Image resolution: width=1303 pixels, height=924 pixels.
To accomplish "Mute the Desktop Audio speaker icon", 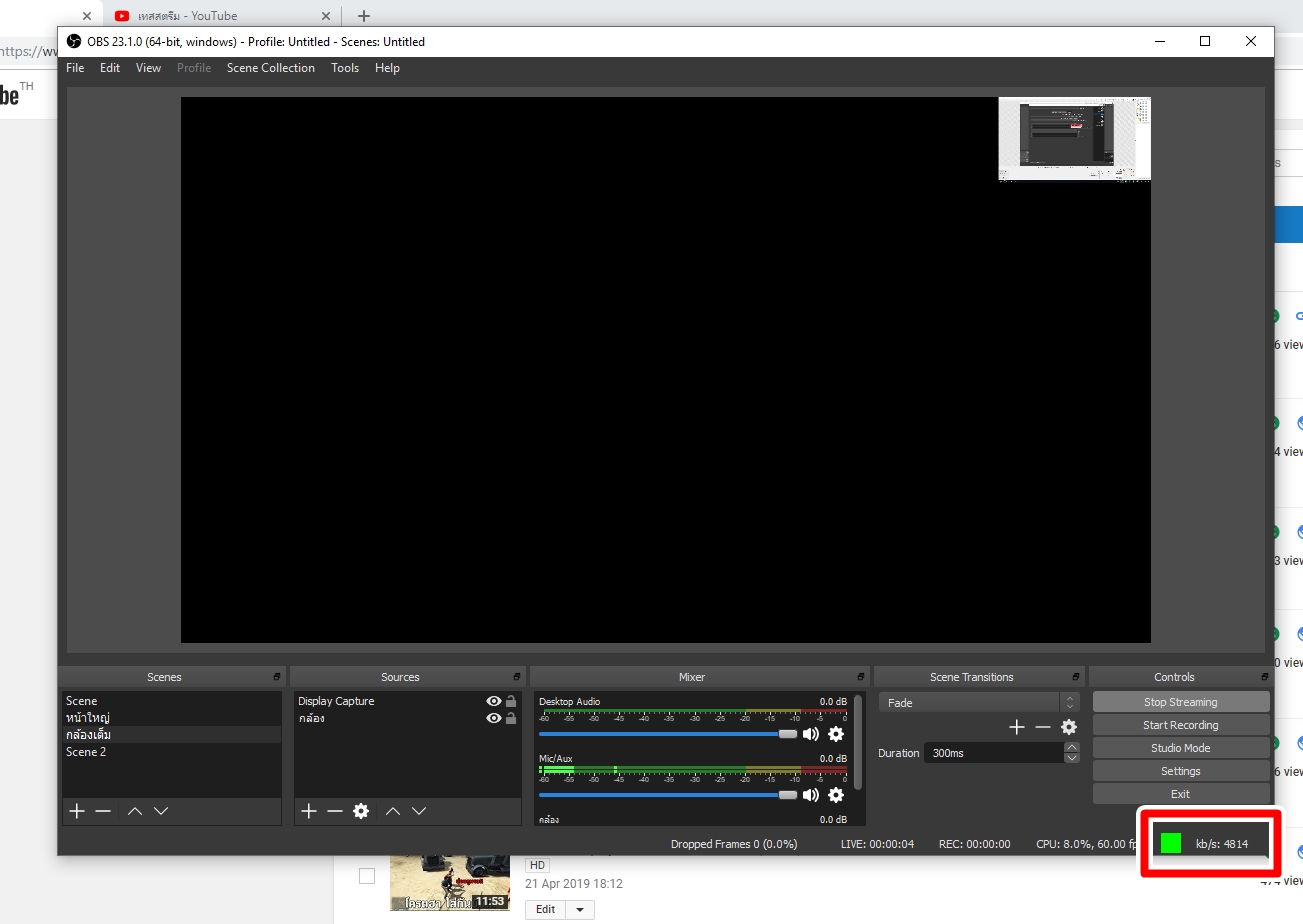I will pos(810,734).
